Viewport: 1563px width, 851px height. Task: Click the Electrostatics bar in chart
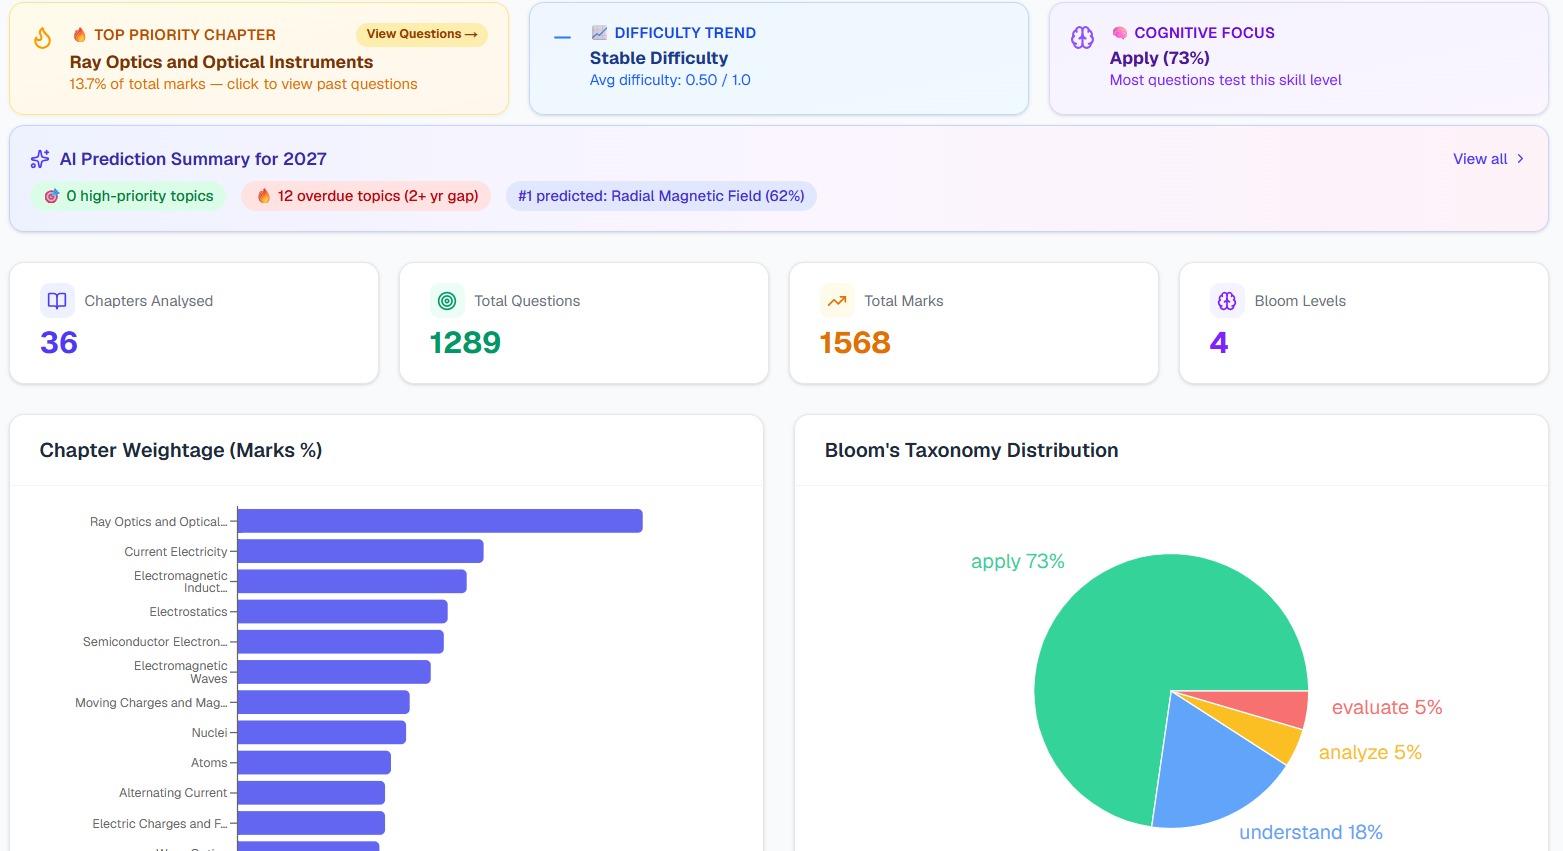(x=343, y=611)
